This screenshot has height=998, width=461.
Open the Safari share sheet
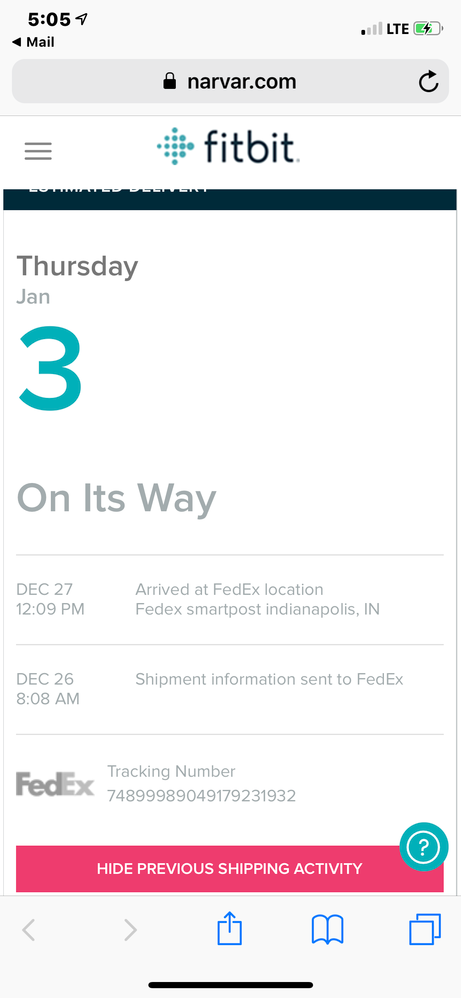[230, 929]
